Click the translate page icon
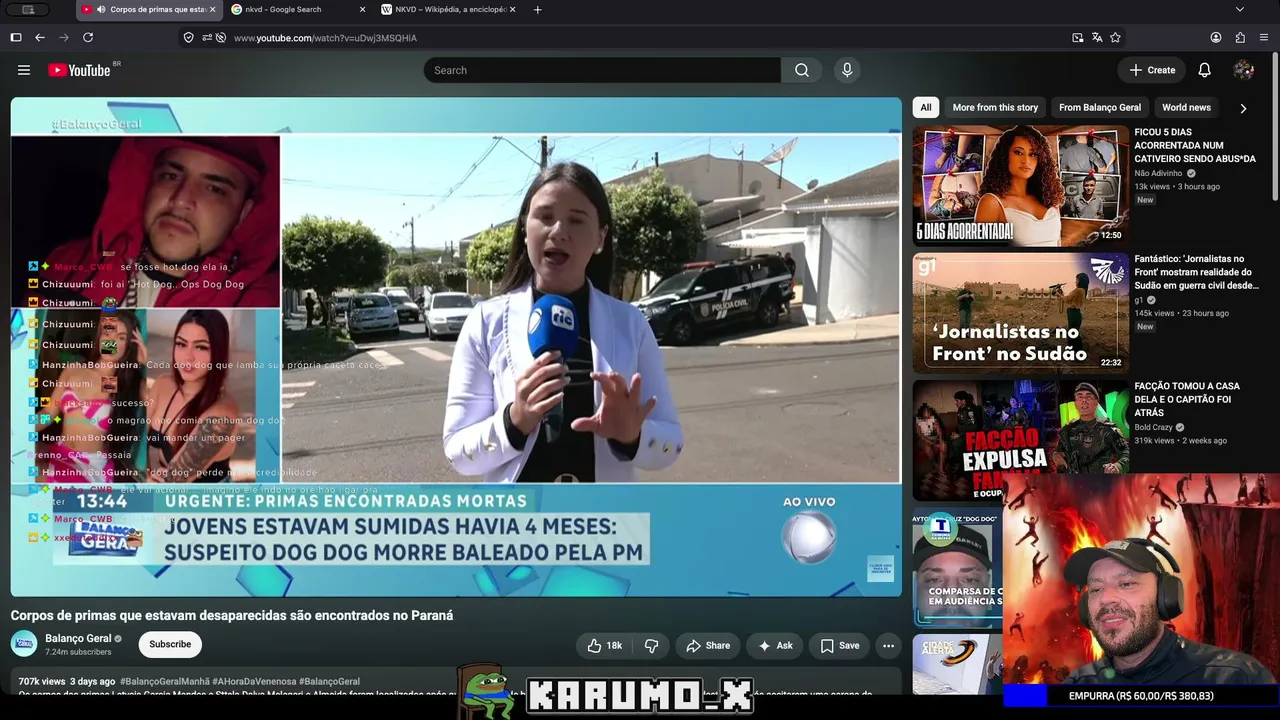The height and width of the screenshot is (720, 1280). pos(1097,38)
